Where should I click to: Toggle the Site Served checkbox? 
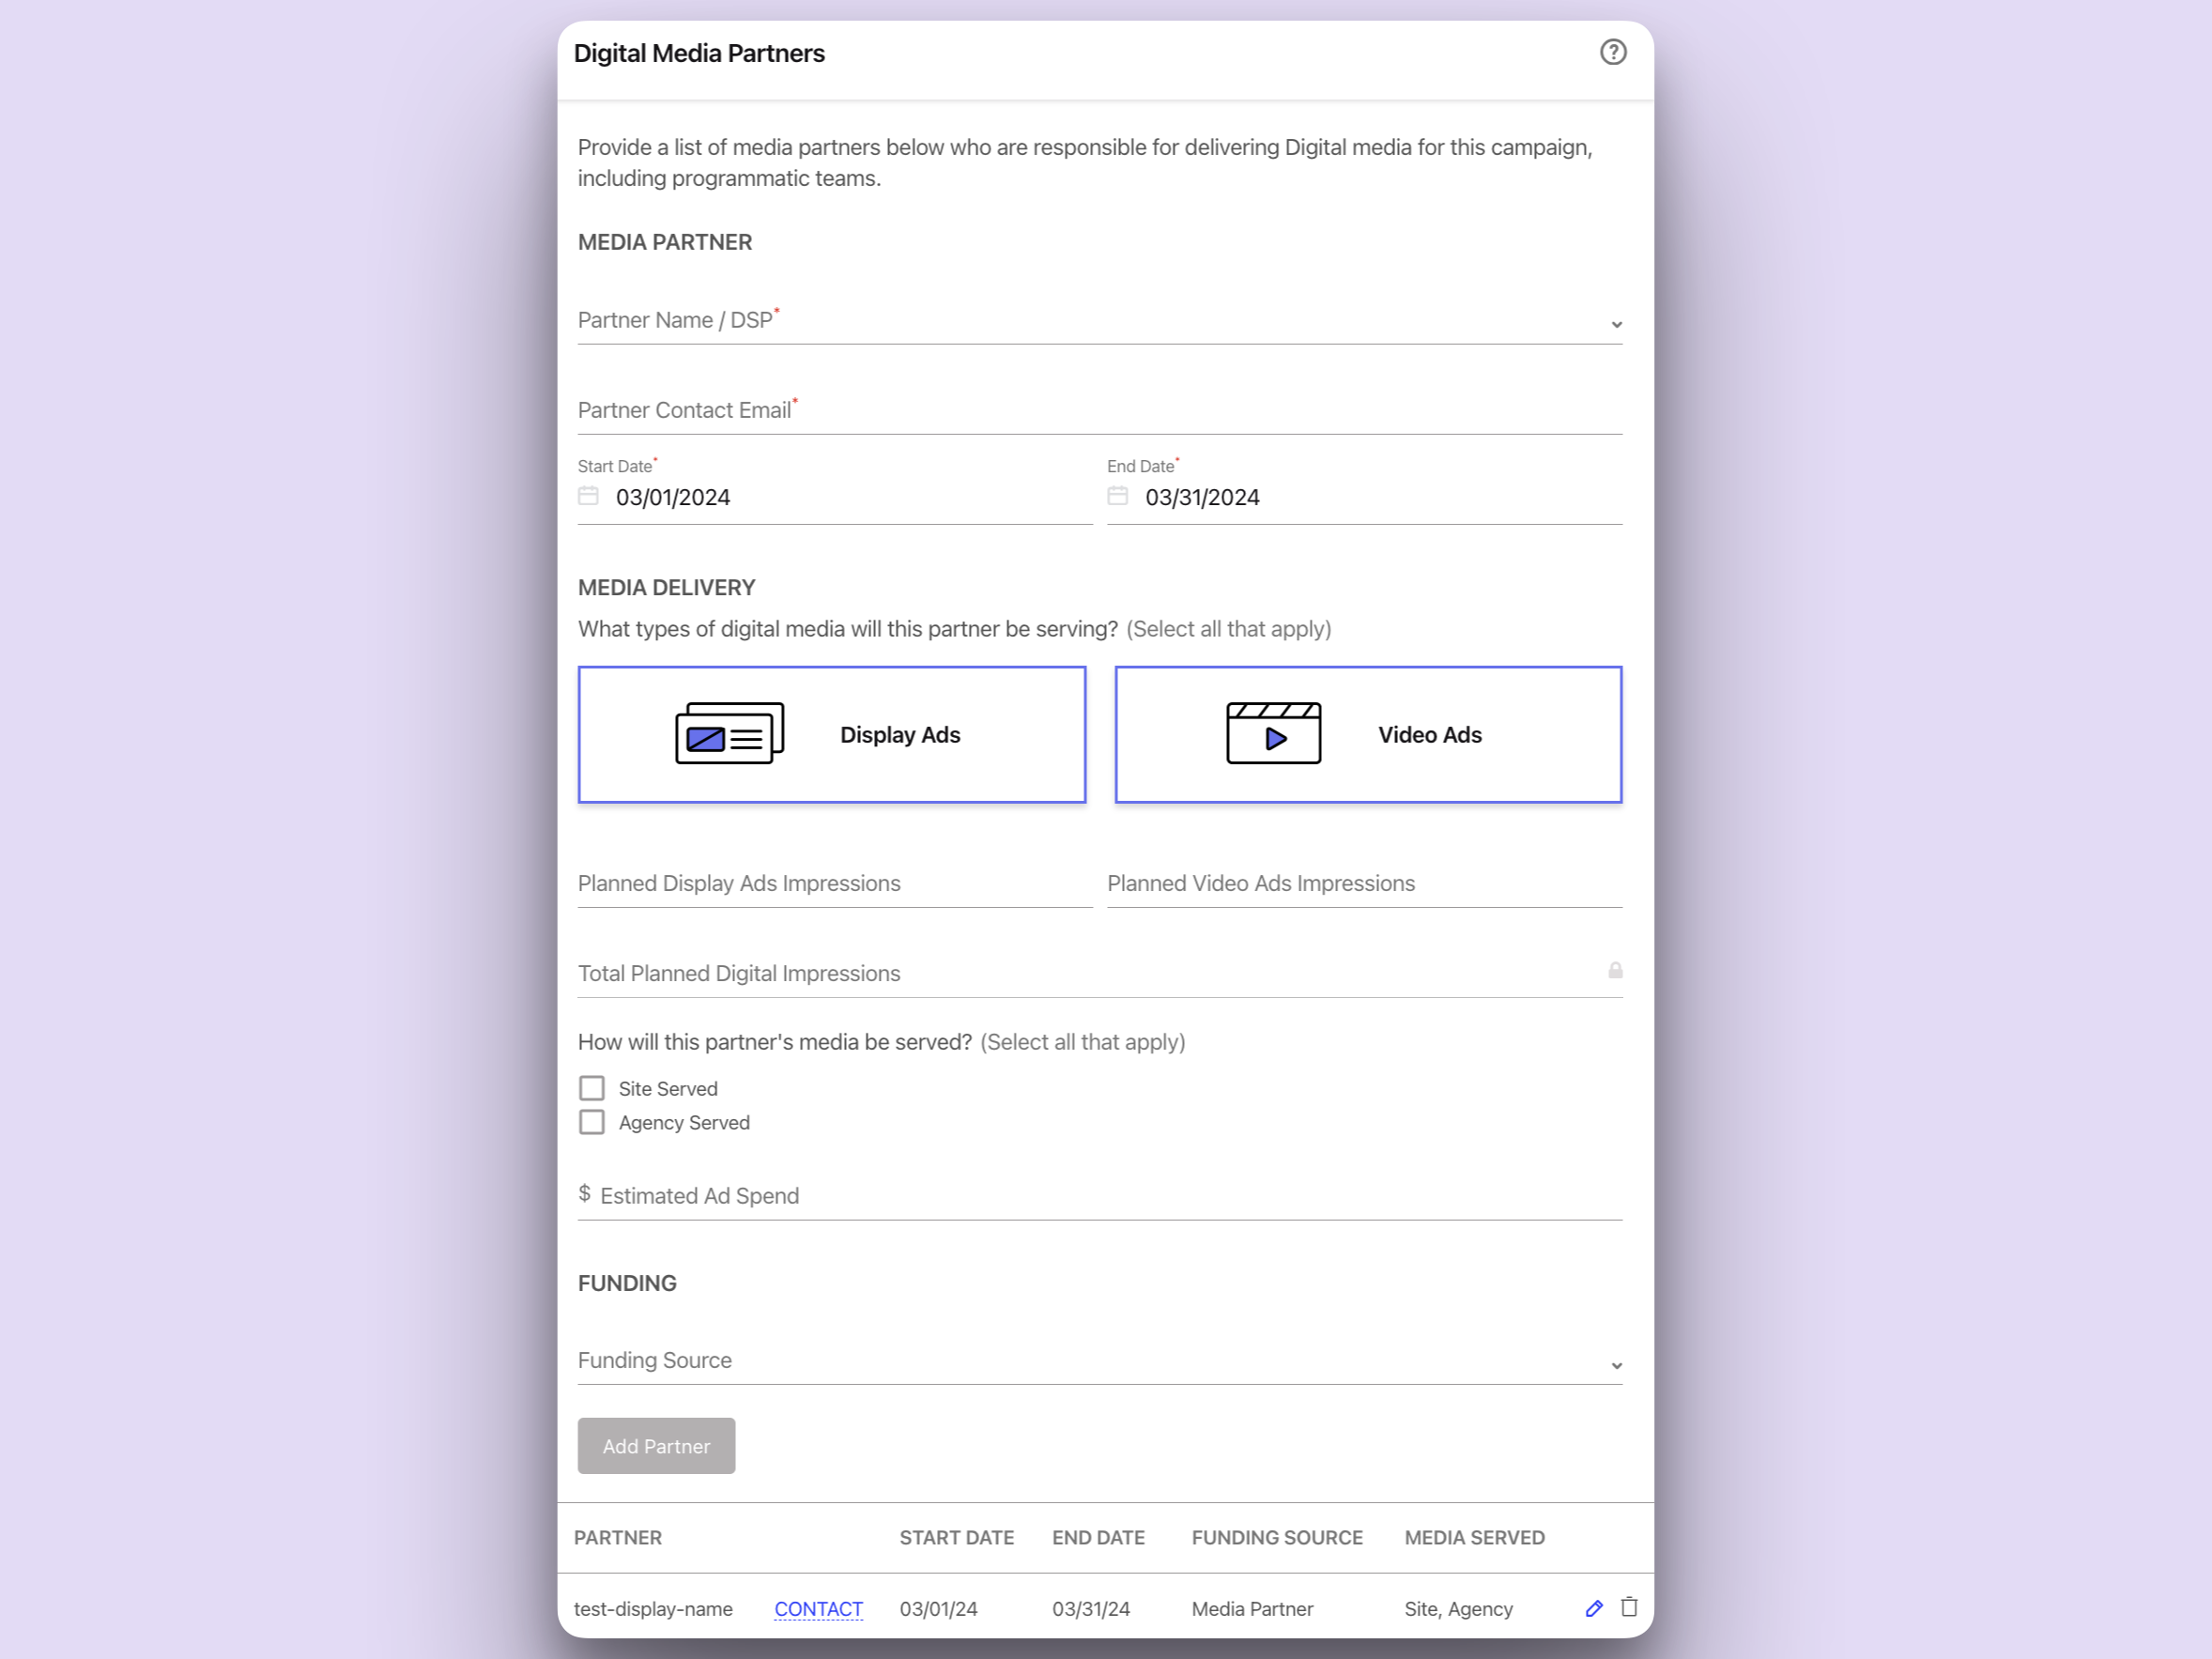(x=591, y=1087)
